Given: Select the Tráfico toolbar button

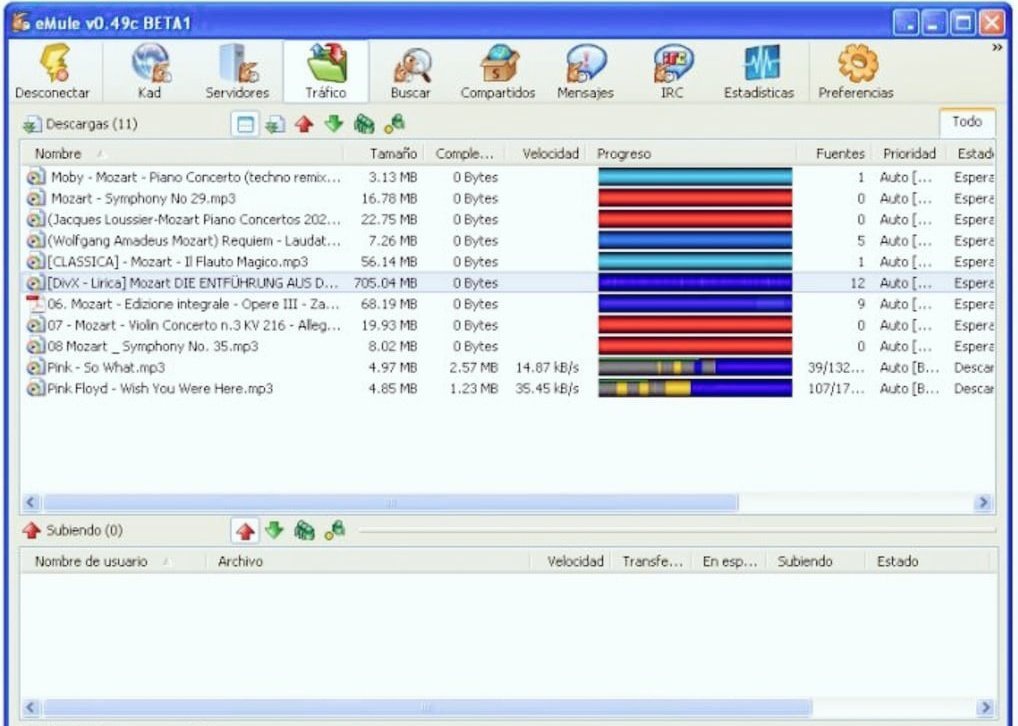Looking at the screenshot, I should (x=326, y=71).
